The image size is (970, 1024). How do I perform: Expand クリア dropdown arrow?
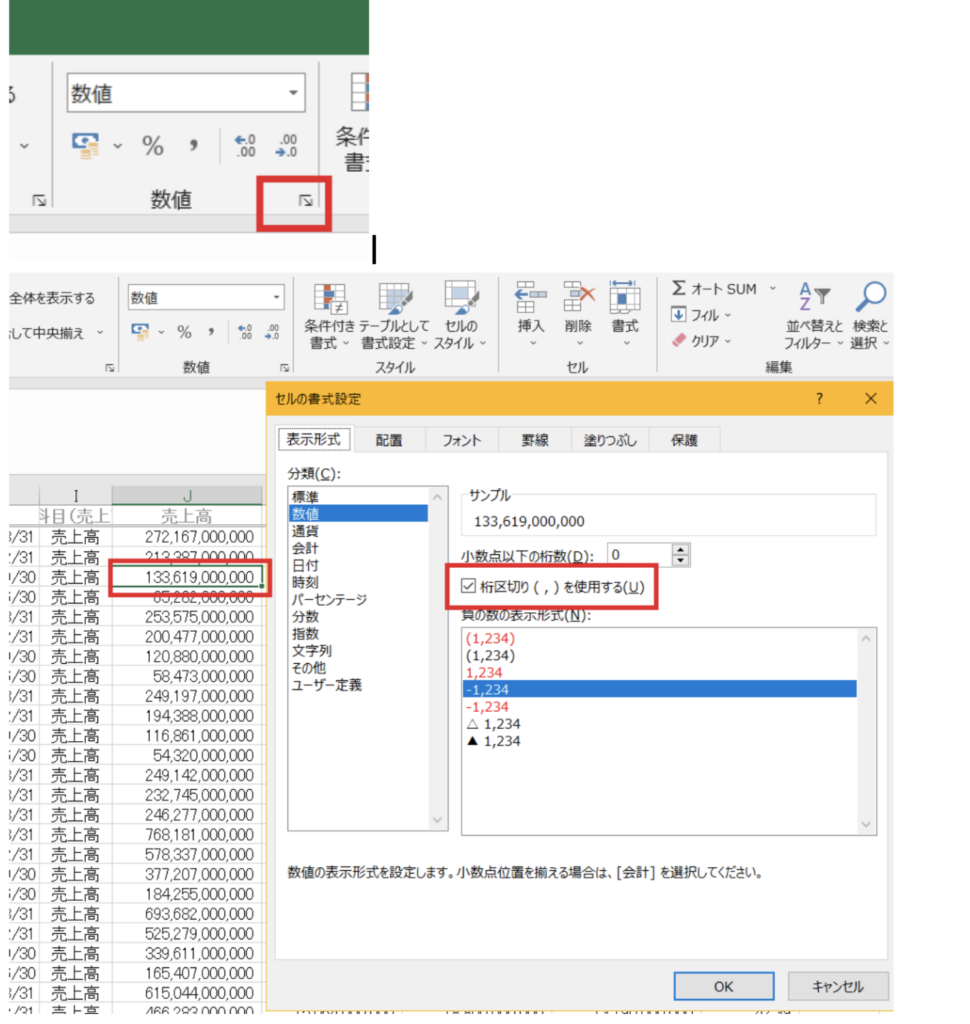tap(728, 341)
